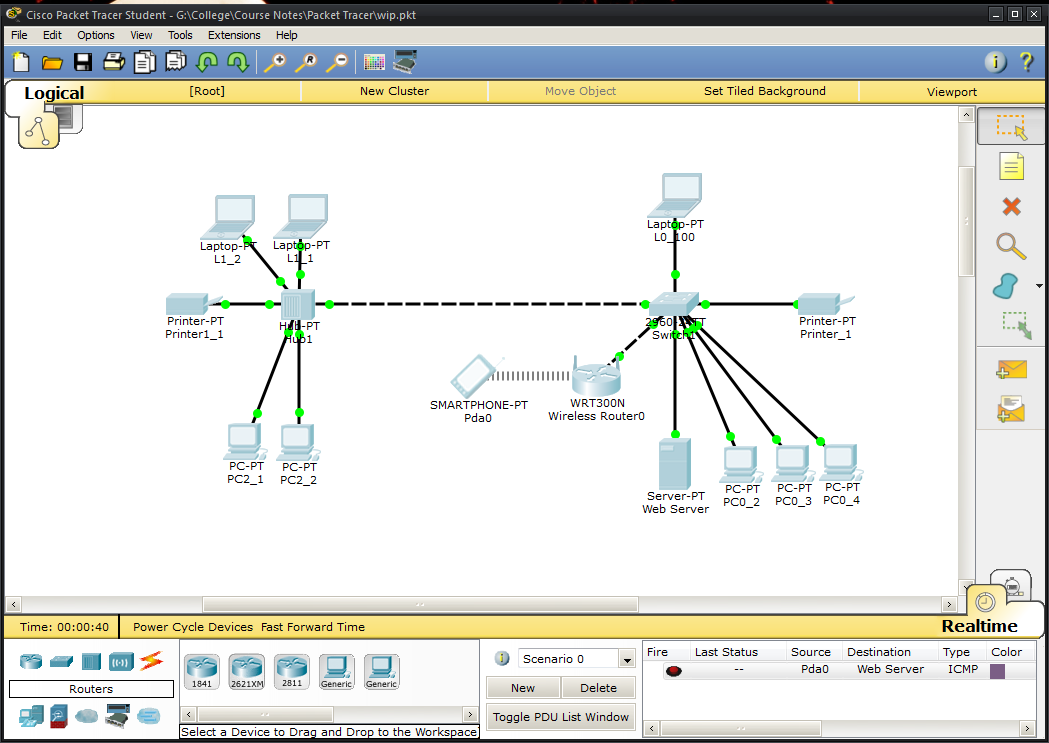The width and height of the screenshot is (1049, 743).
Task: Open the Custom Devices Dialog icon
Action: tap(405, 62)
